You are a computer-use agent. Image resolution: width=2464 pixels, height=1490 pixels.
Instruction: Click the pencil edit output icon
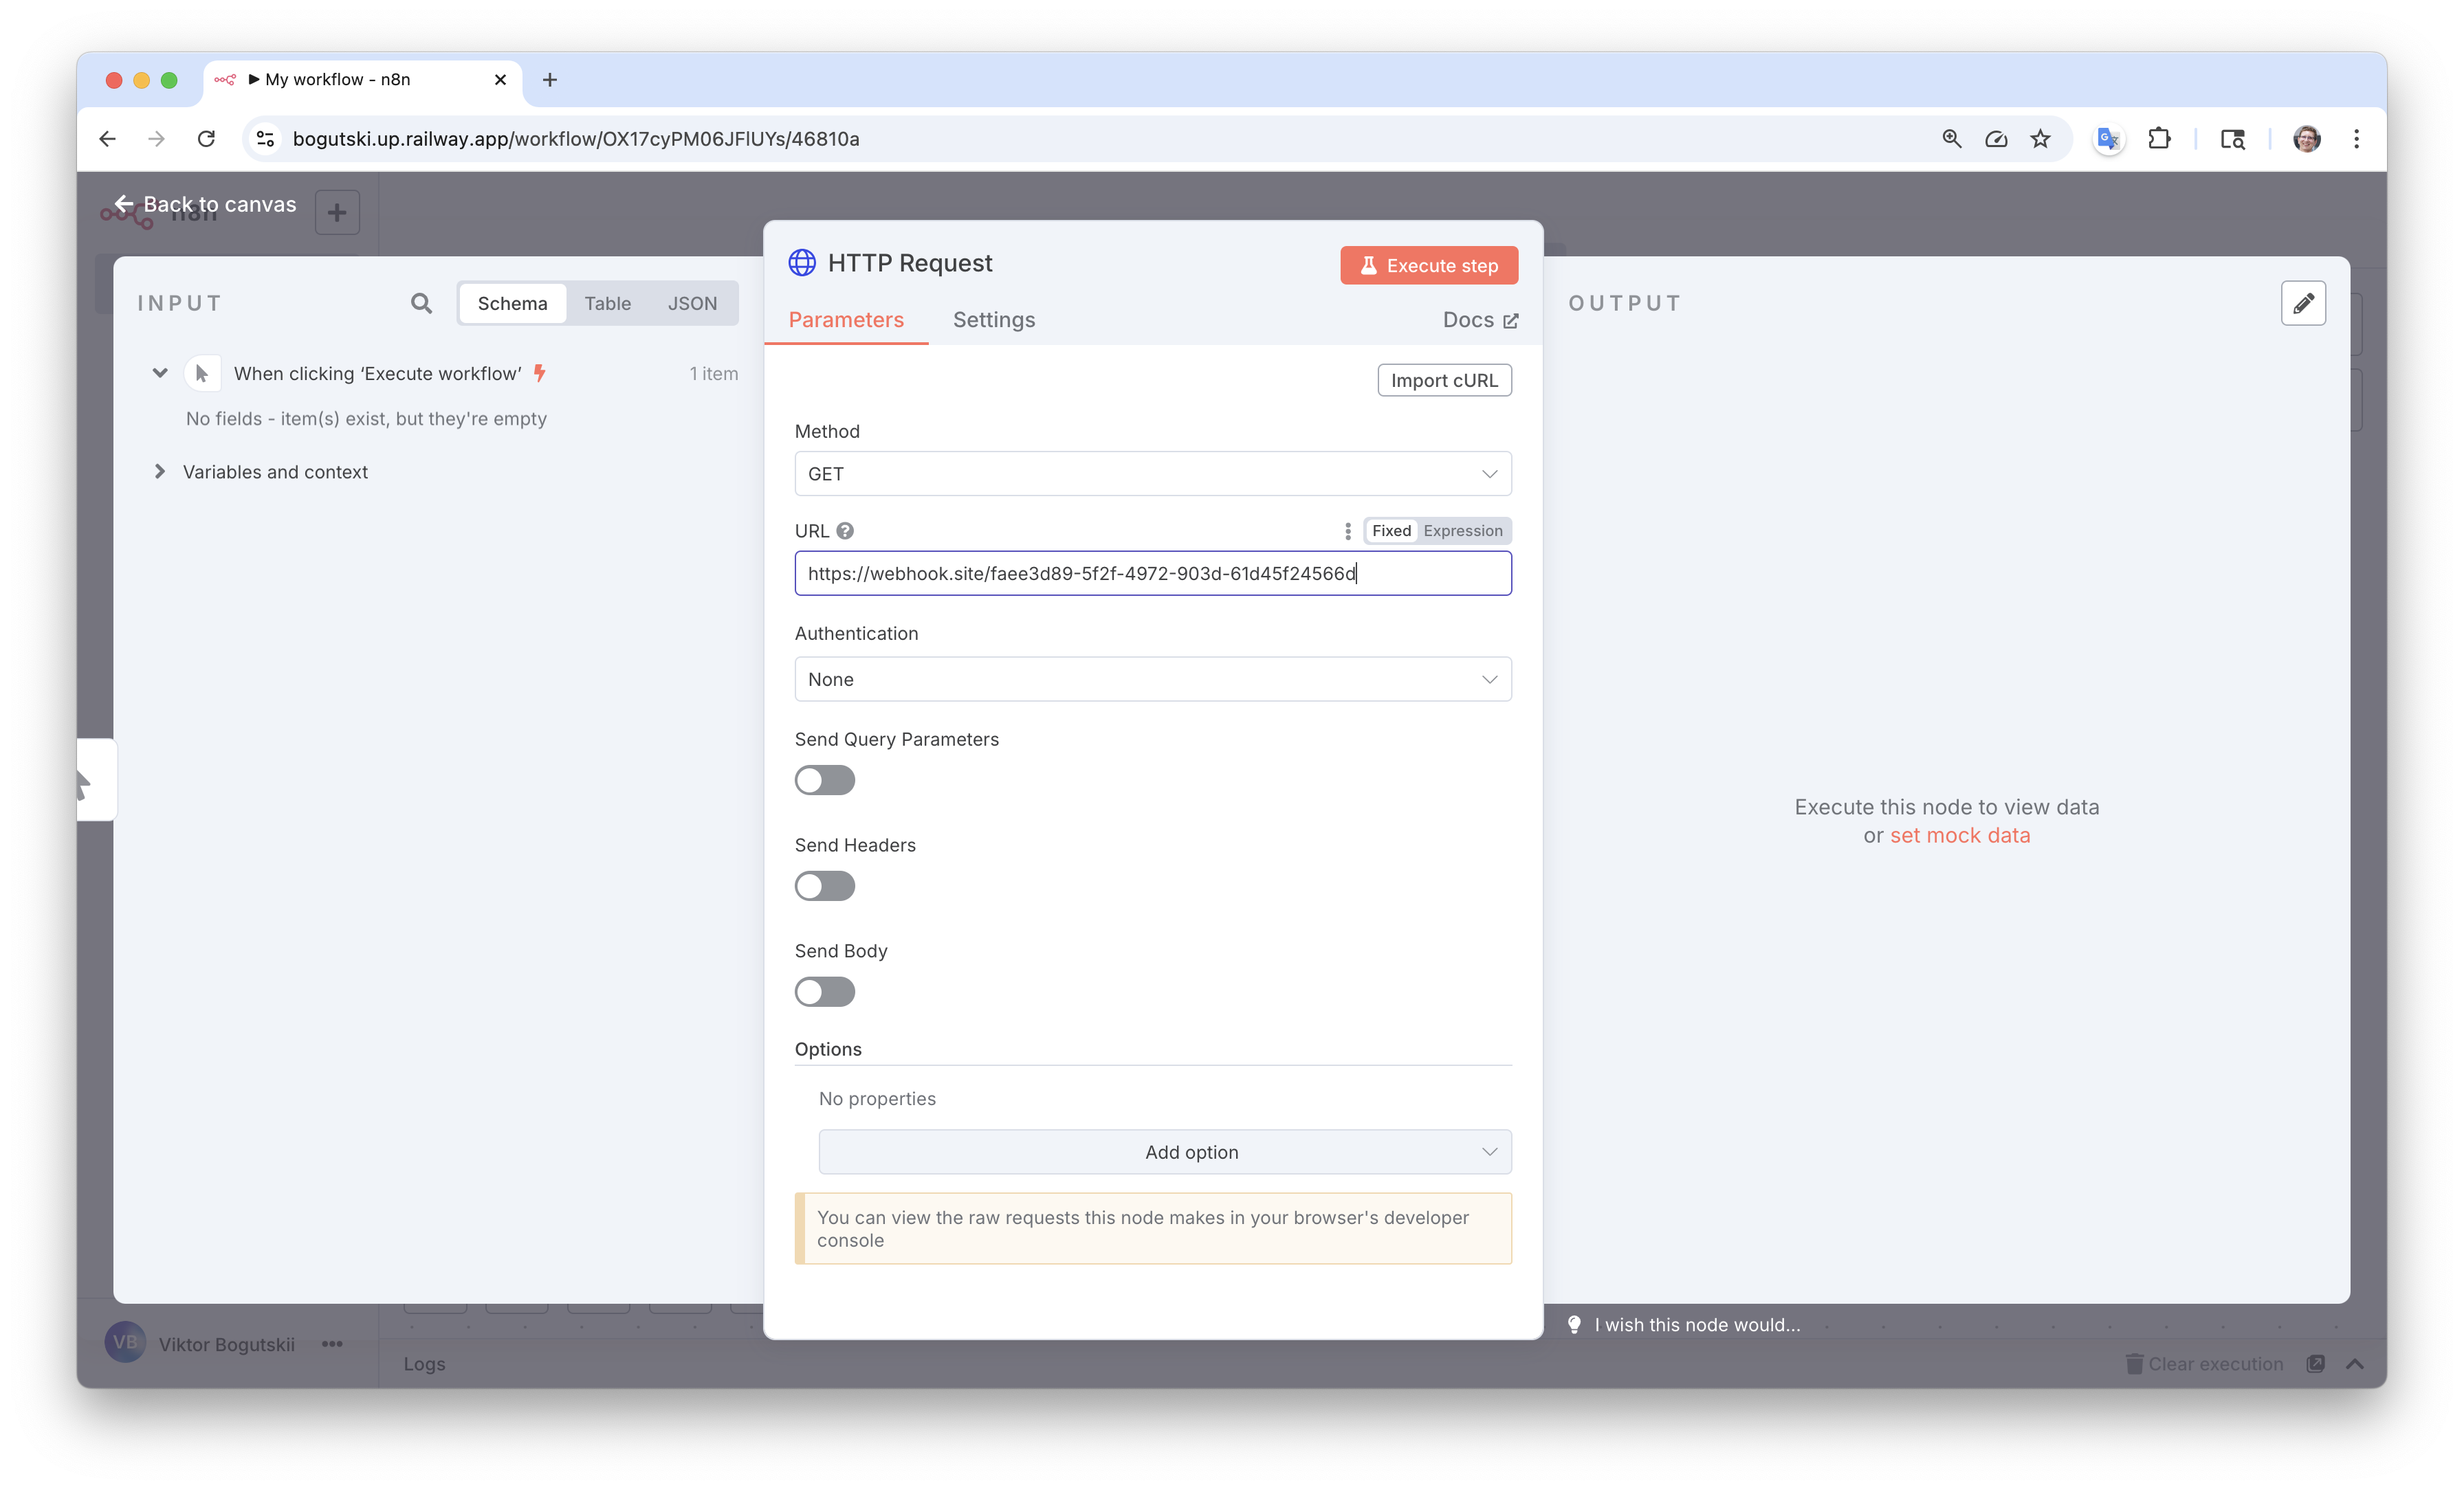coord(2303,303)
